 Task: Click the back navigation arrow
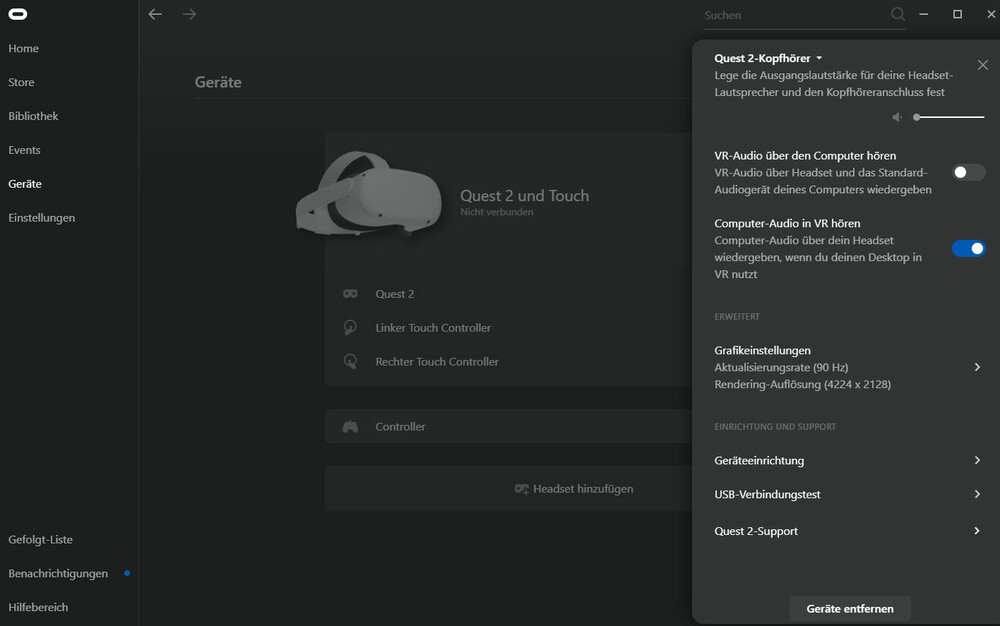tap(154, 14)
